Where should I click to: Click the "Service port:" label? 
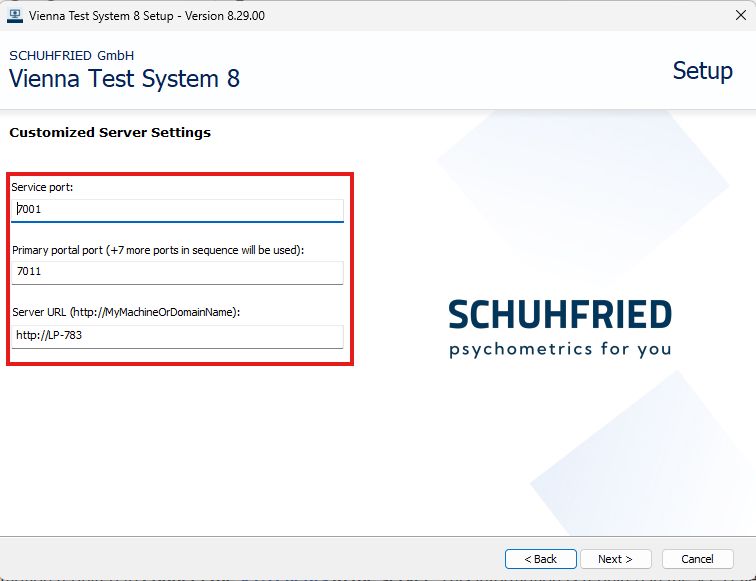click(x=43, y=187)
